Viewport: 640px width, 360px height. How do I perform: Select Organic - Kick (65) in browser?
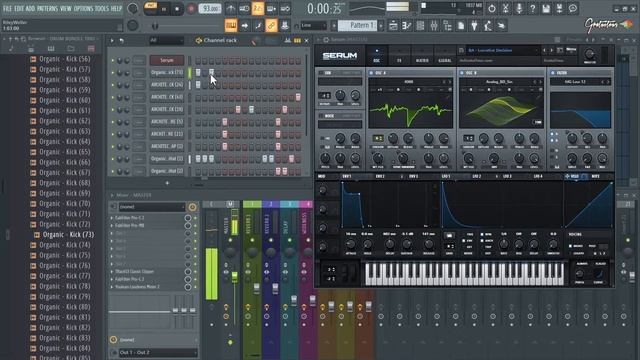[64, 152]
